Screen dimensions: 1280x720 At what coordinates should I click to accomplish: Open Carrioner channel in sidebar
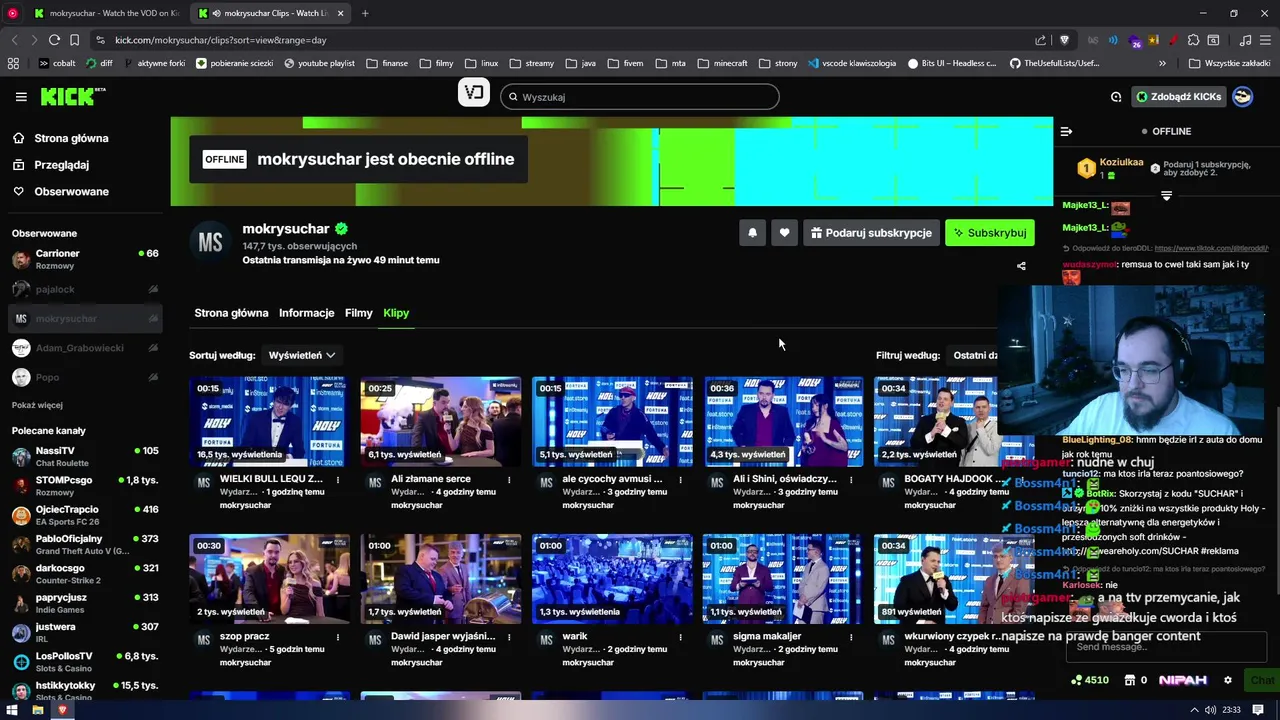point(85,259)
